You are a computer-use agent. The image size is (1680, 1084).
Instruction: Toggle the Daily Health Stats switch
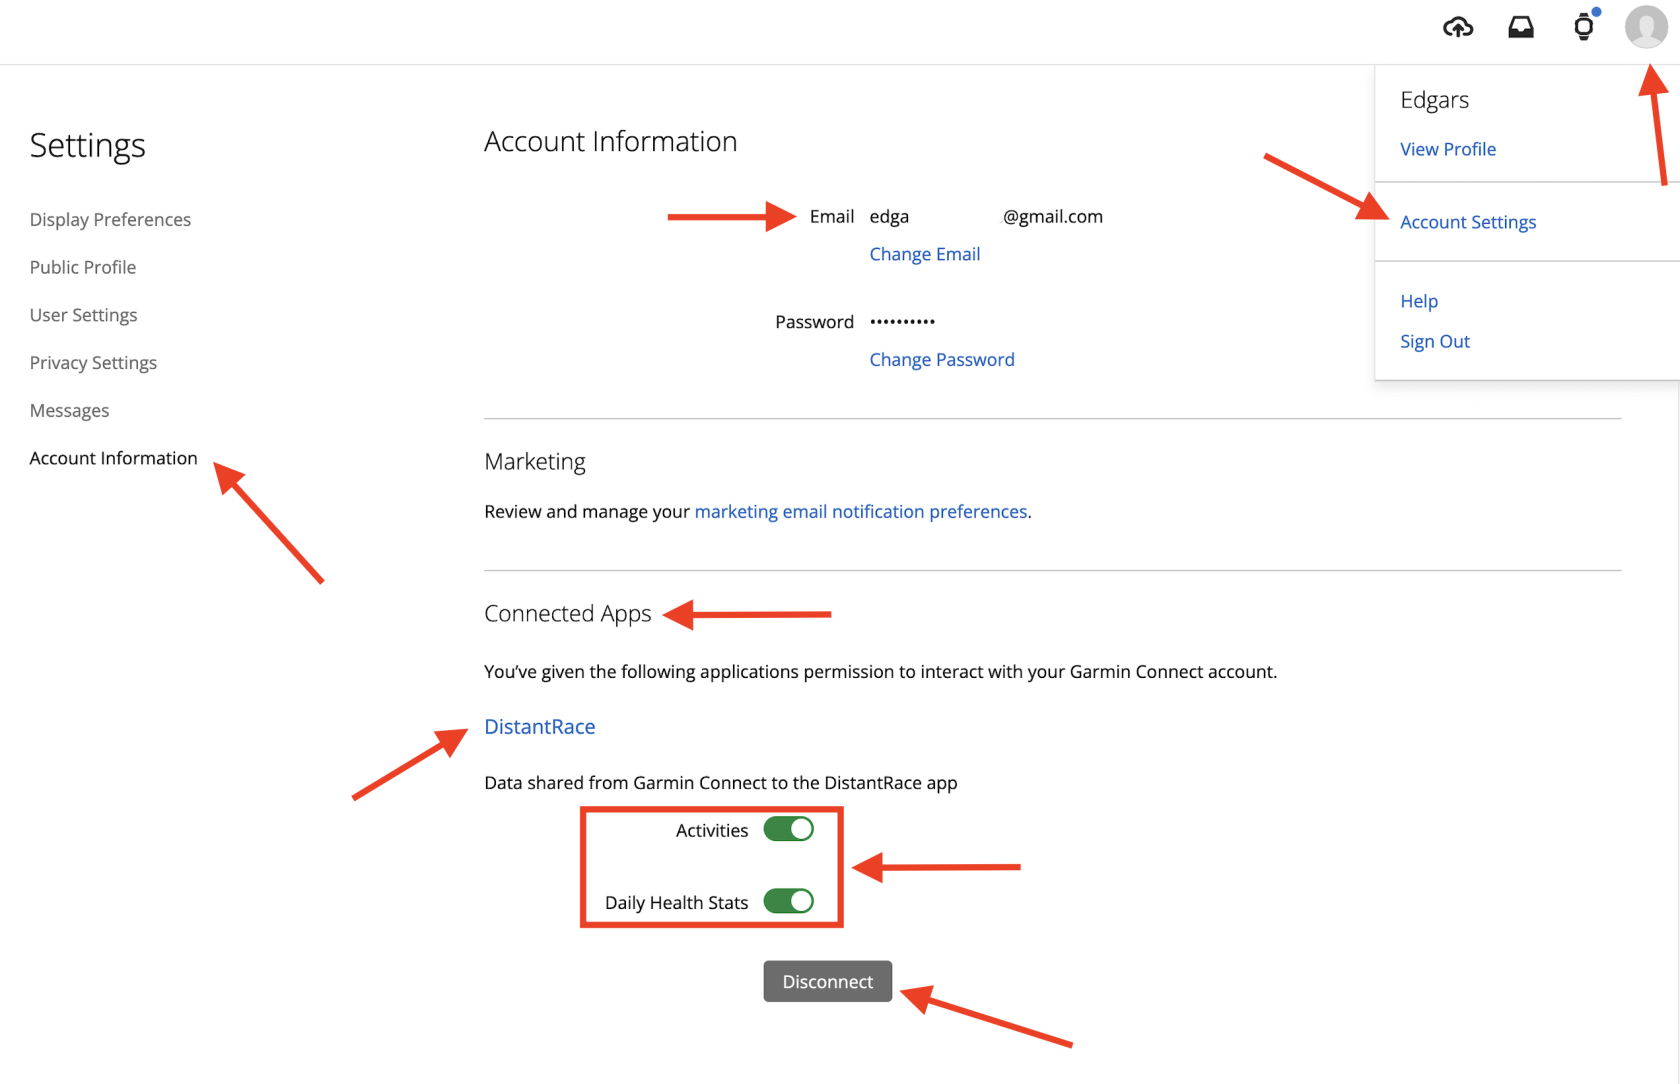click(789, 901)
